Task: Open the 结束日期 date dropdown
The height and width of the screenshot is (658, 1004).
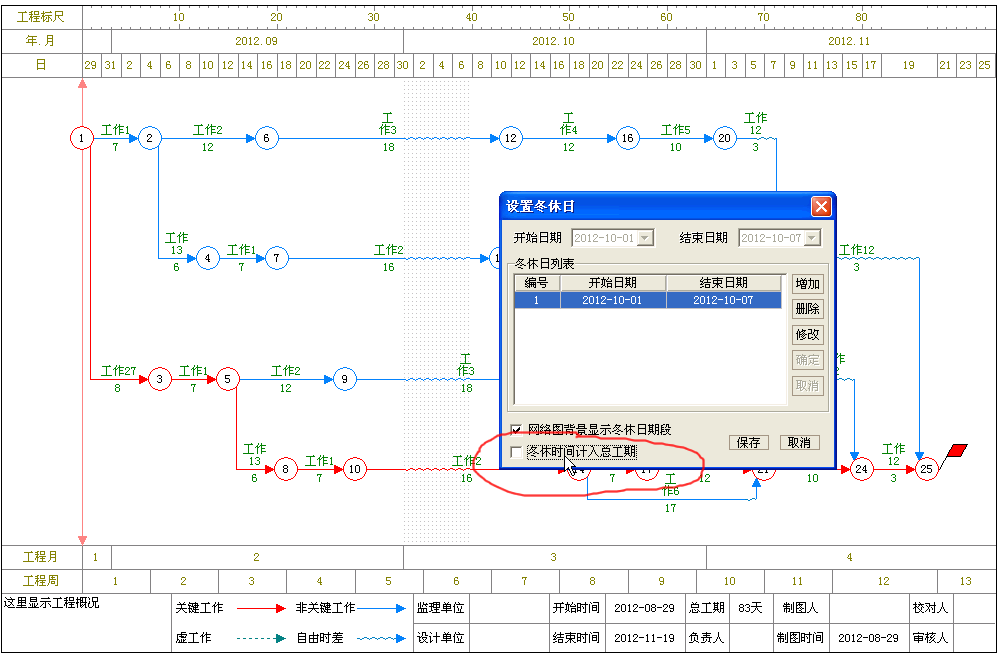Action: tap(812, 238)
